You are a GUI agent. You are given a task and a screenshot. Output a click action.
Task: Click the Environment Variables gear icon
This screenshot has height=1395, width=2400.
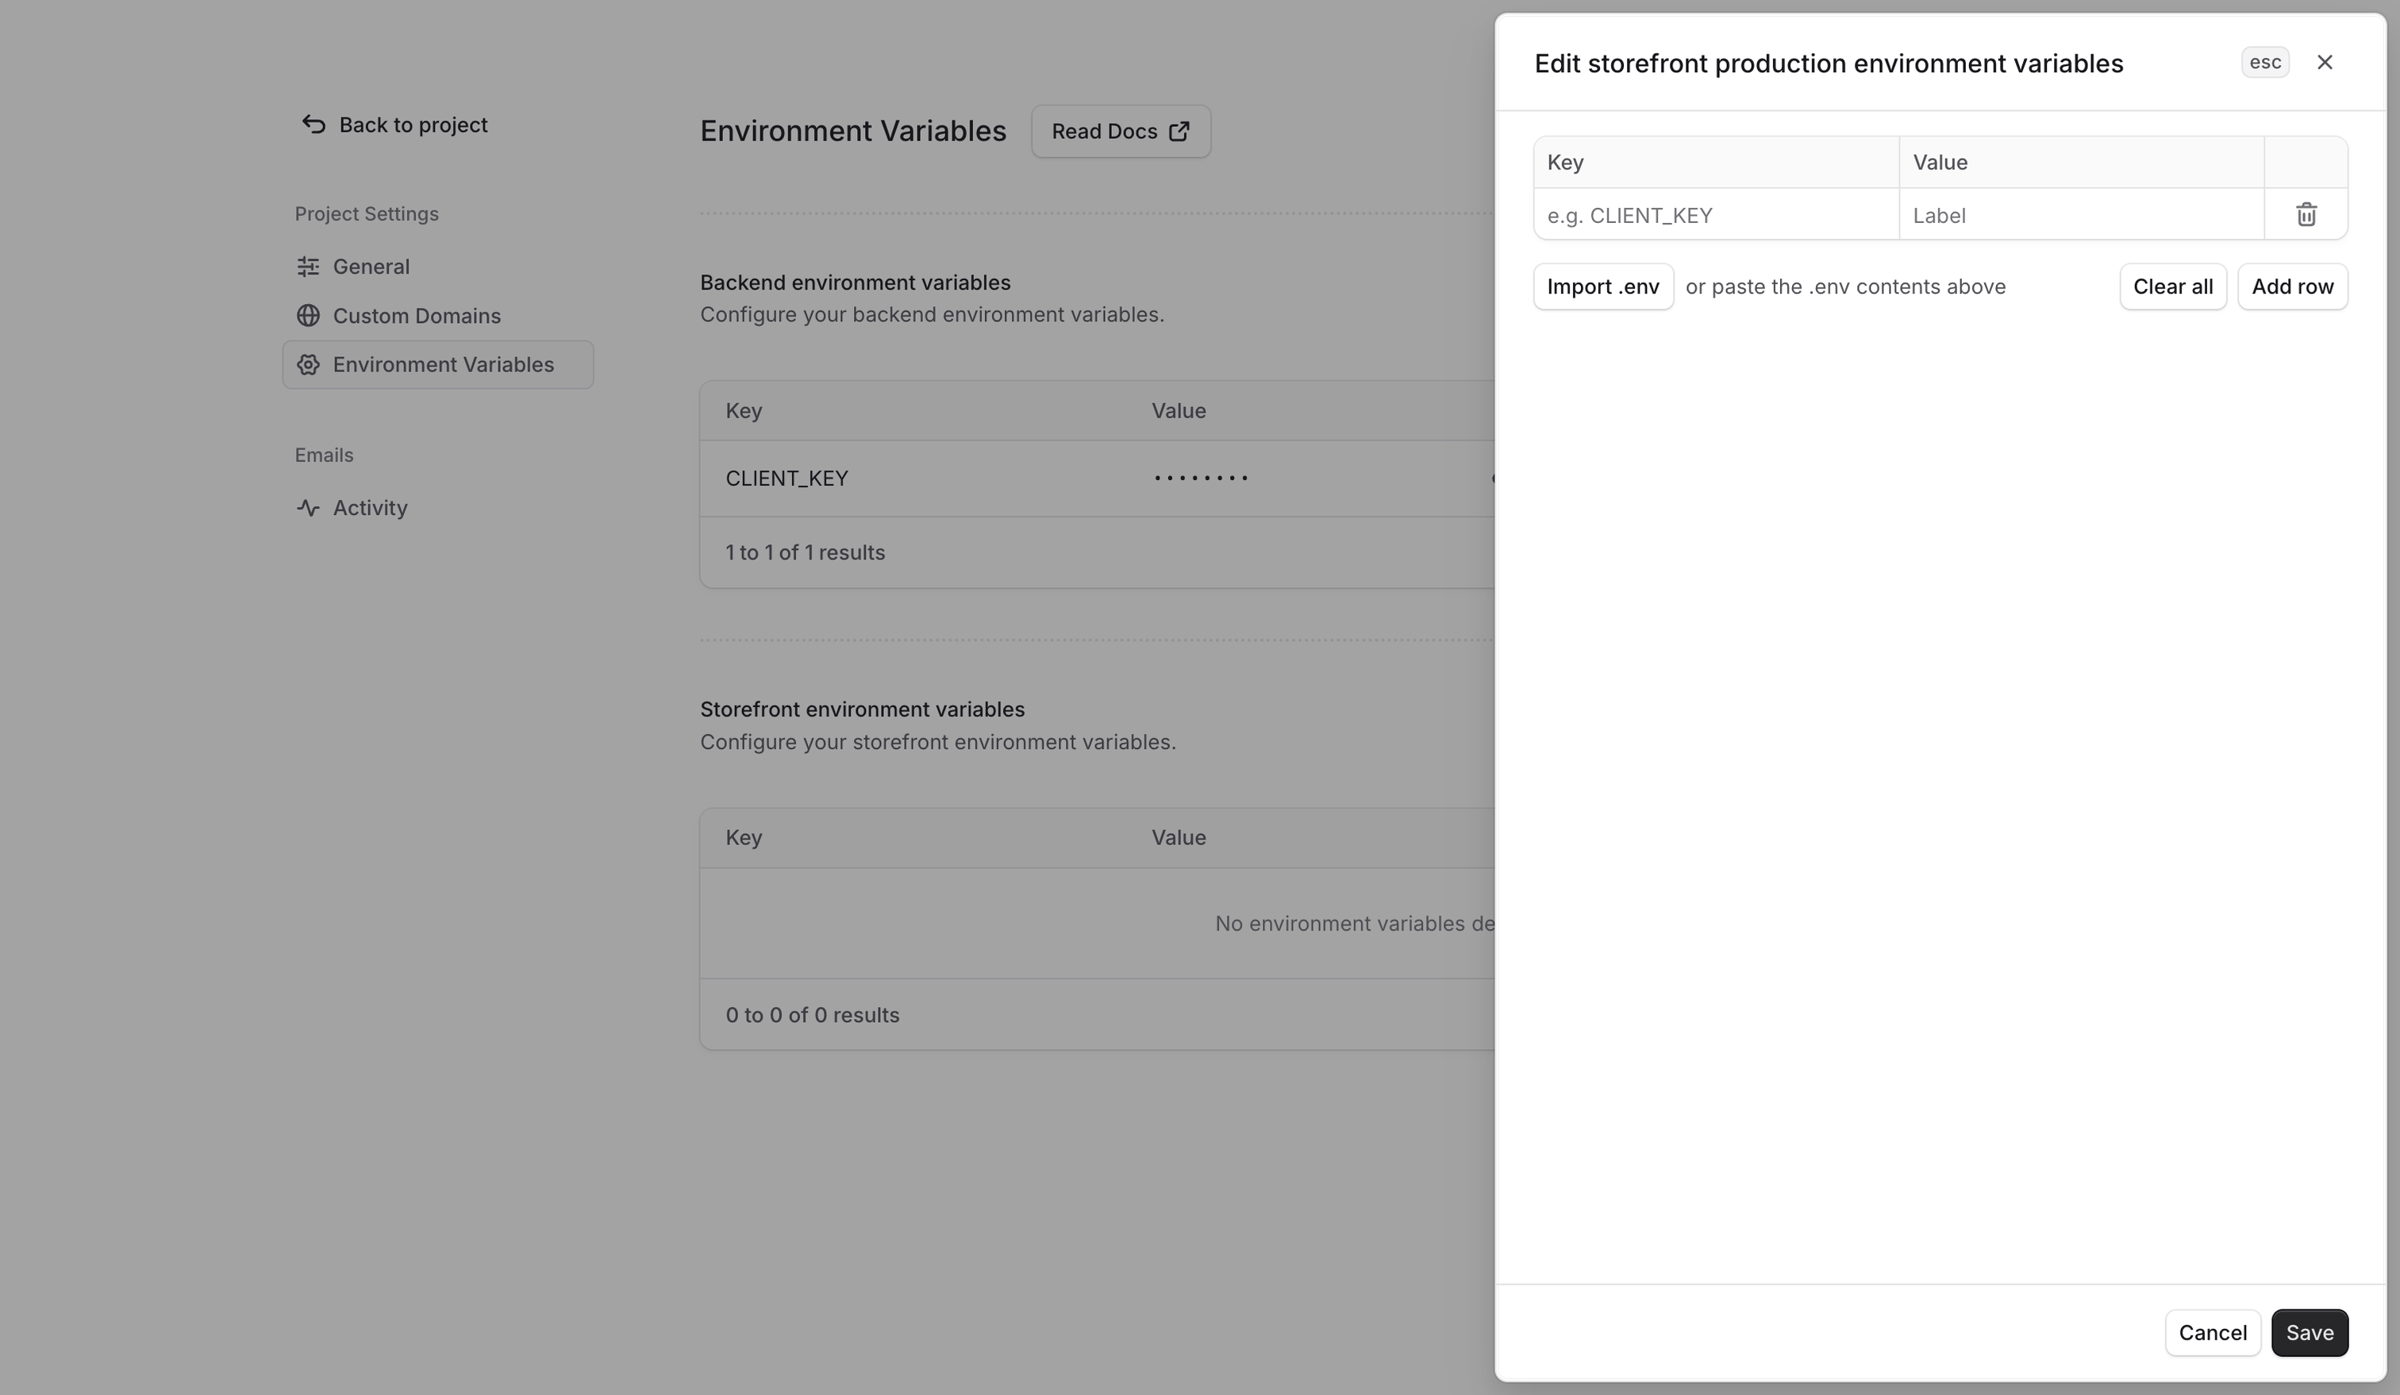[x=308, y=364]
